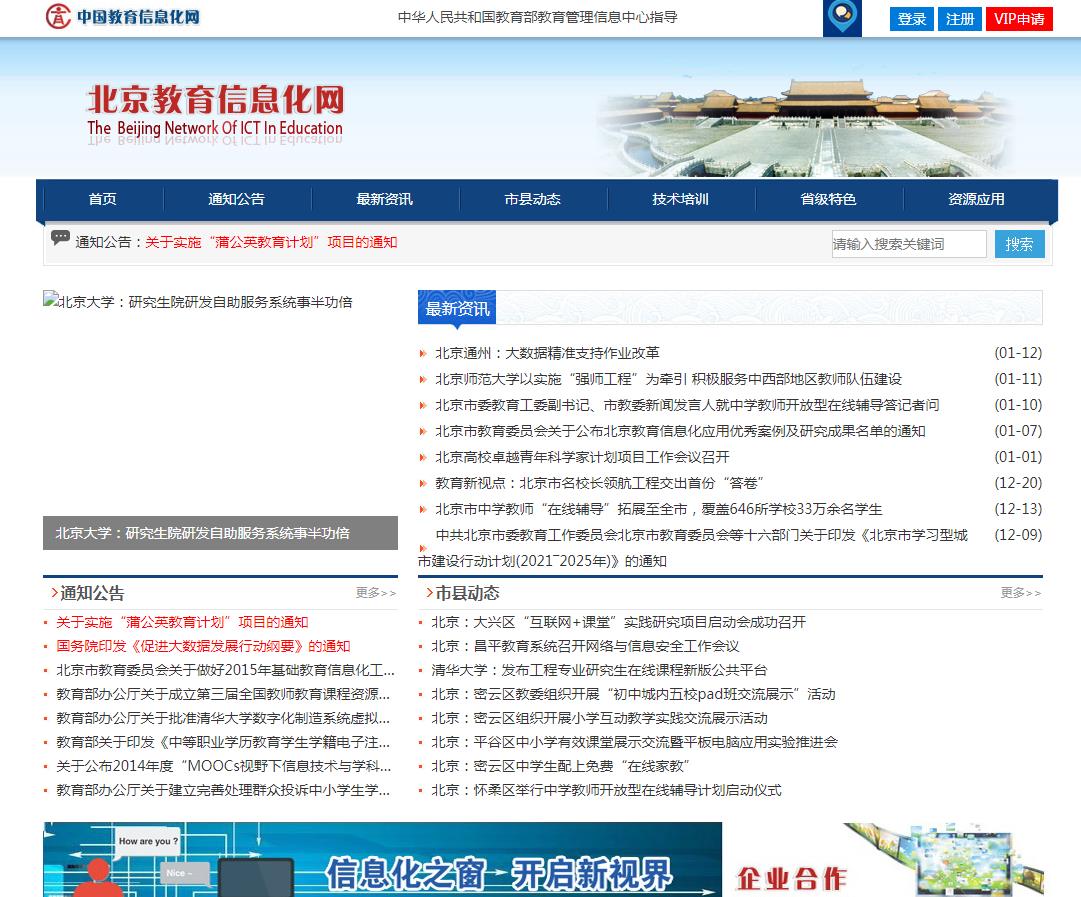Open news on 市教委新闻发言人 在线辅导答记者问

tap(687, 405)
